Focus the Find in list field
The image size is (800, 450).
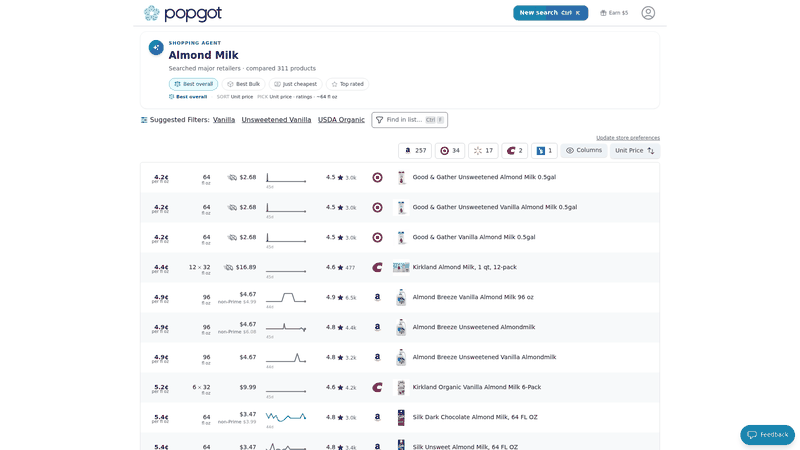pos(410,120)
